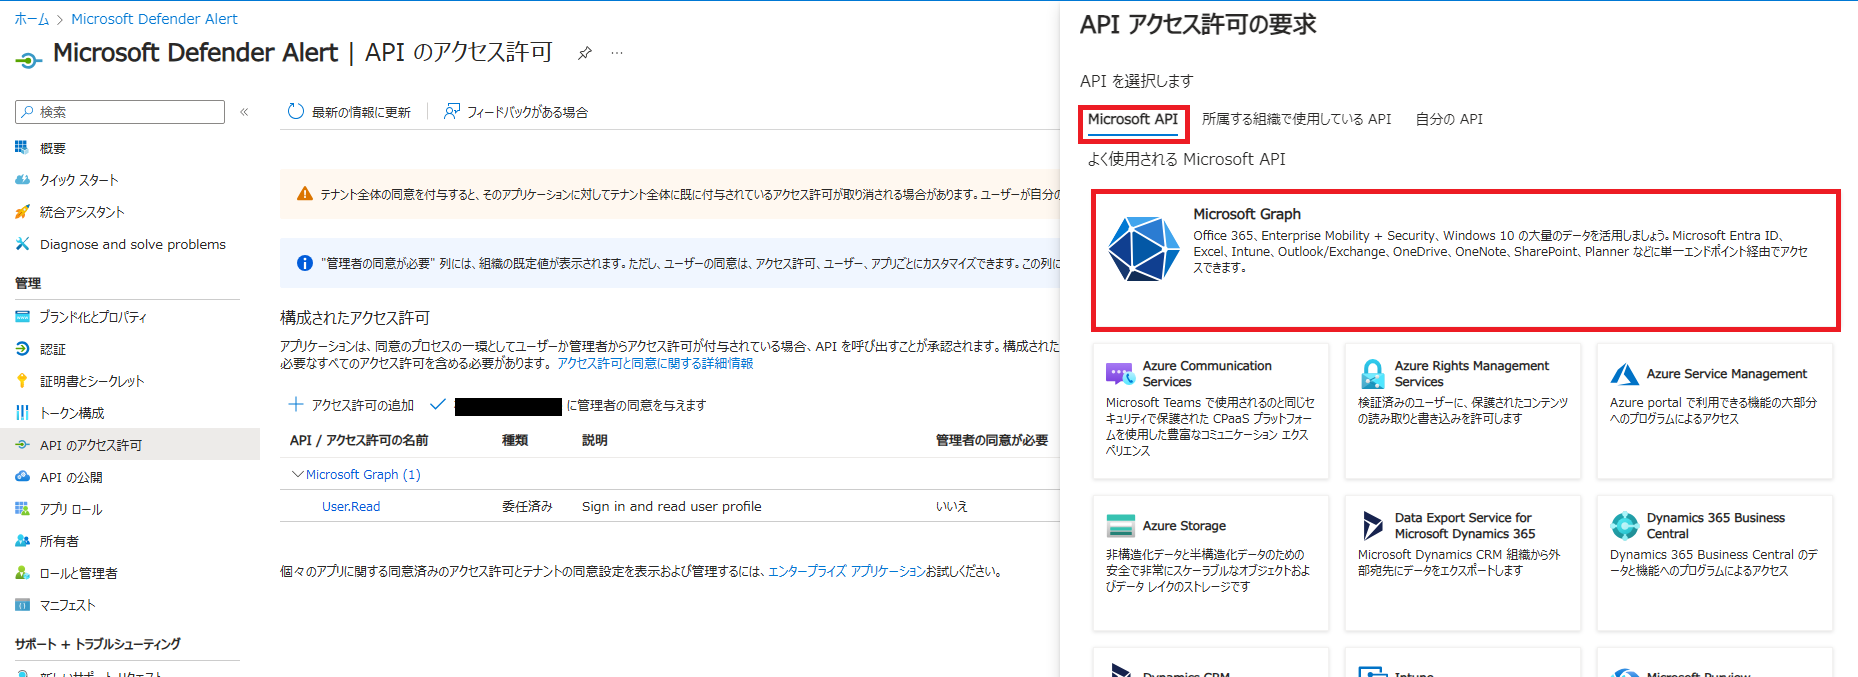Click the Sign in and read user profile description
Image resolution: width=1858 pixels, height=677 pixels.
click(672, 507)
